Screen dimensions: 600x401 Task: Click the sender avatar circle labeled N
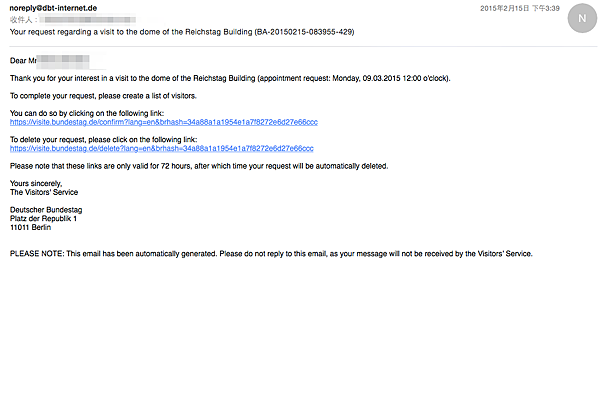click(582, 18)
